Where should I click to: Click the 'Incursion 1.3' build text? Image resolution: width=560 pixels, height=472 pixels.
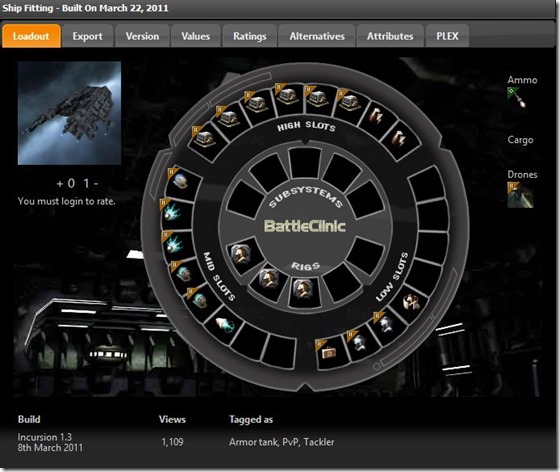pyautogui.click(x=45, y=437)
